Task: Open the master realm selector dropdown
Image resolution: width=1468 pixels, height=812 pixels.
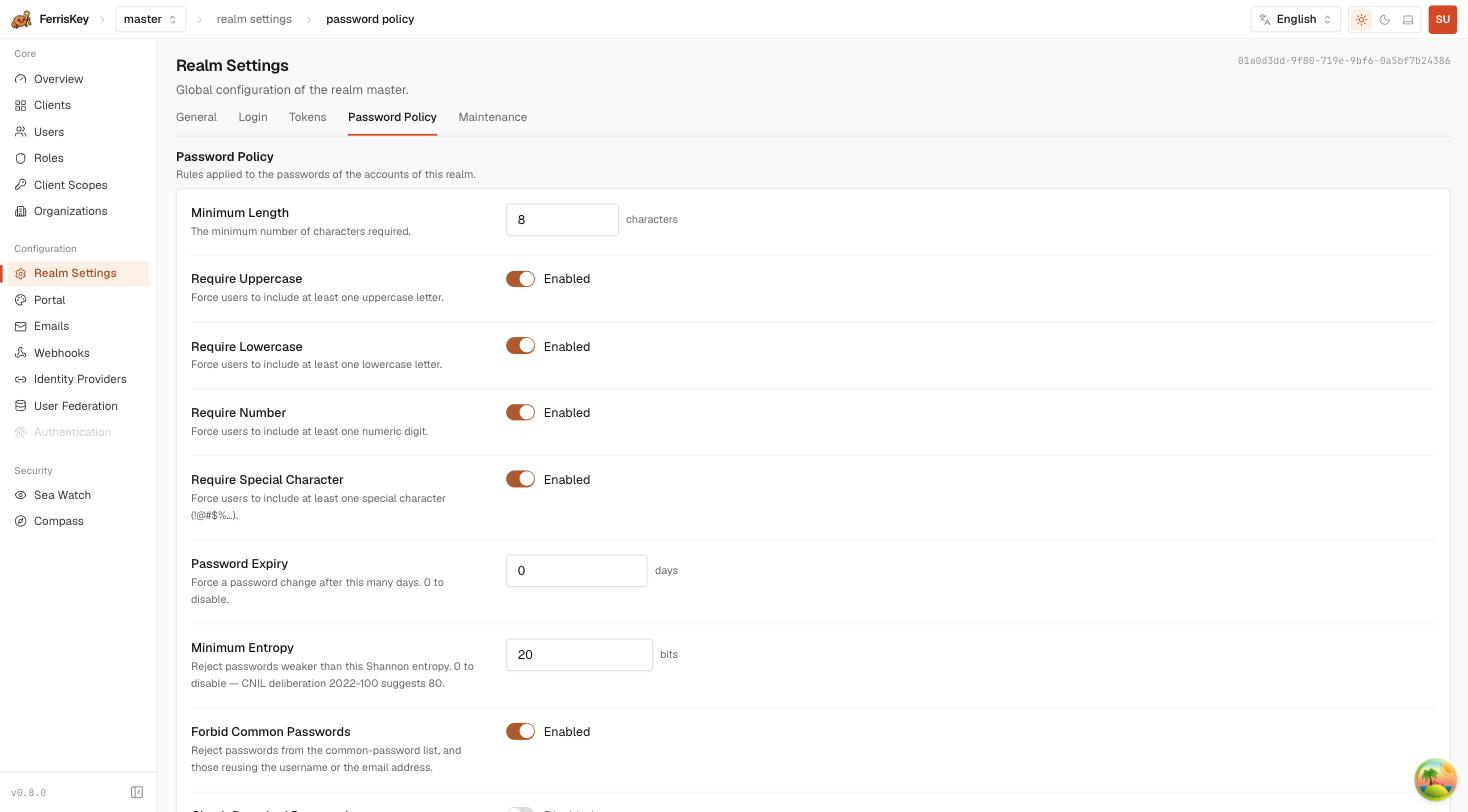Action: (x=150, y=19)
